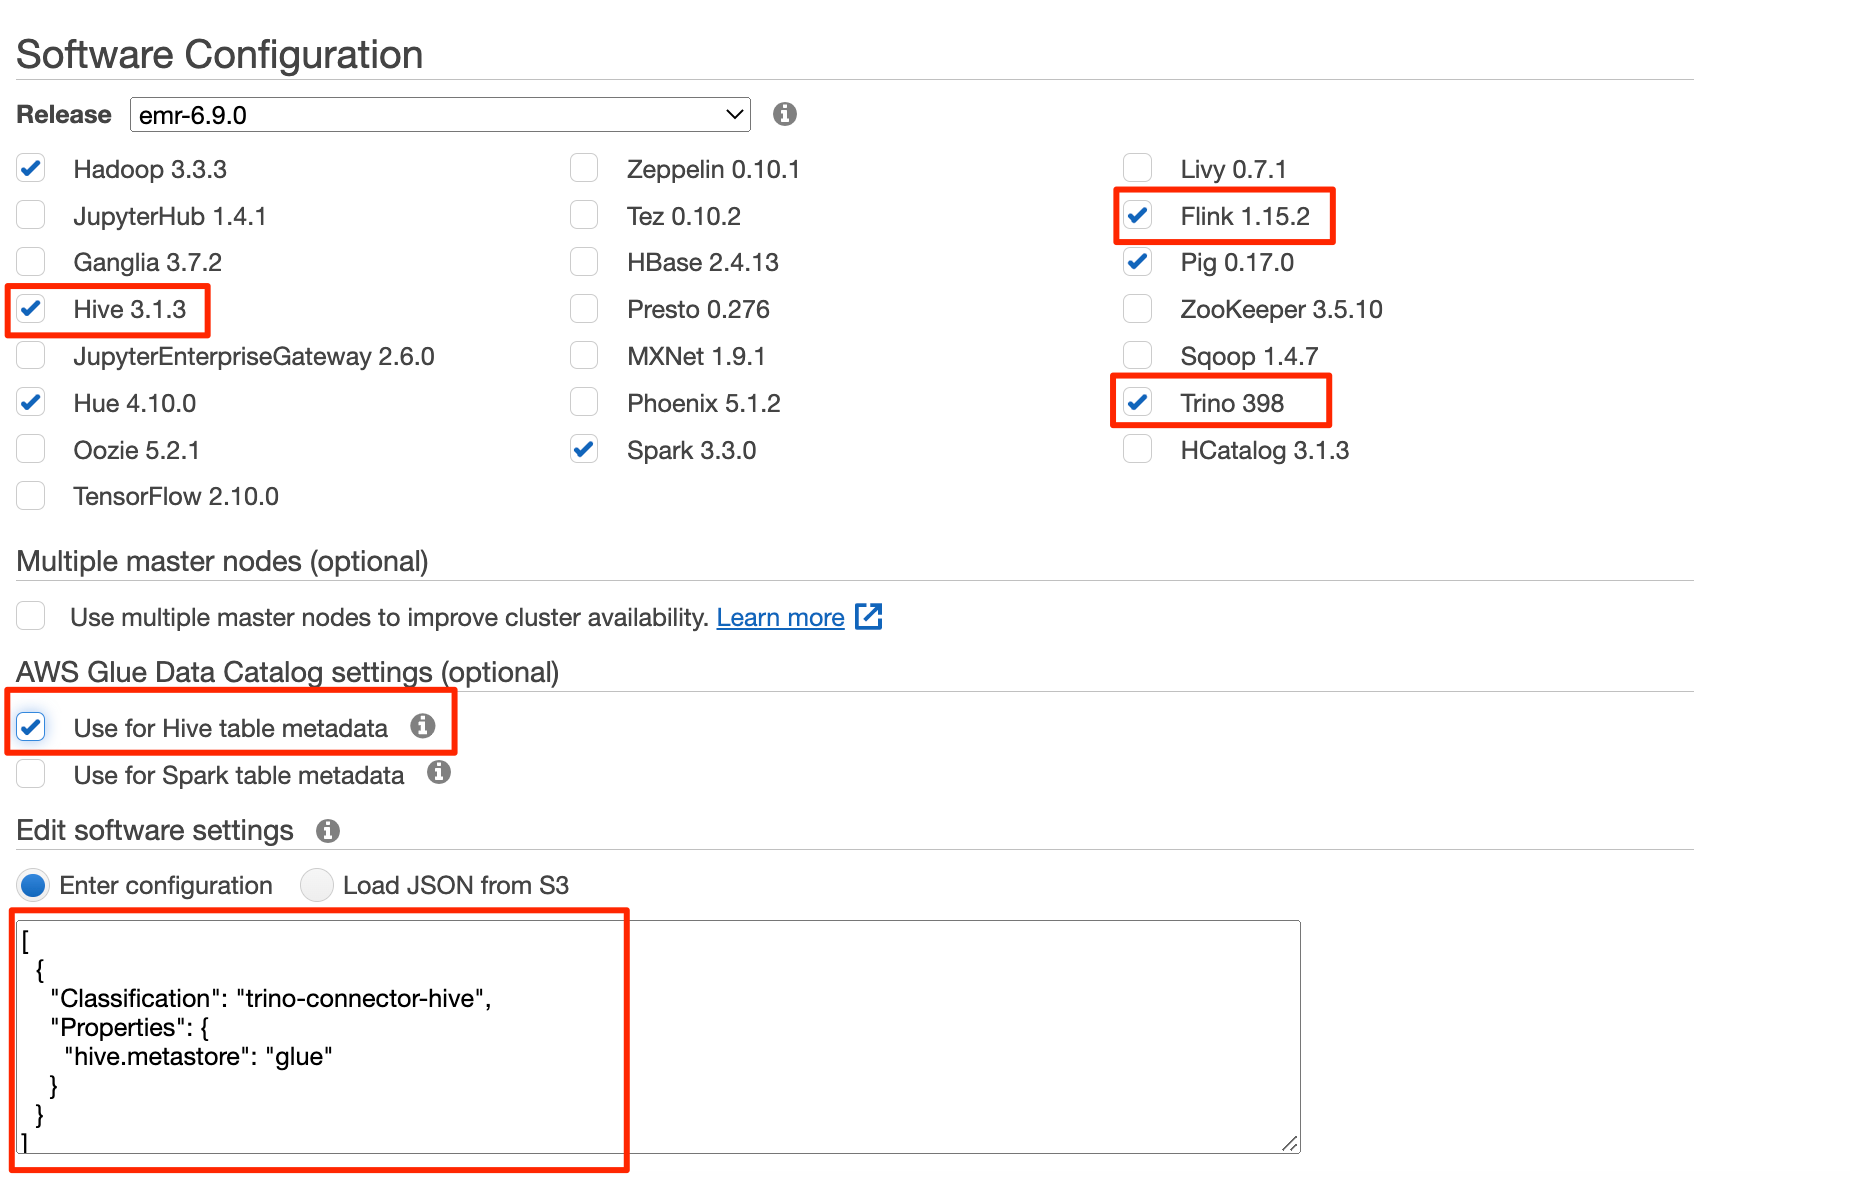The width and height of the screenshot is (1850, 1180).
Task: Check the TensorFlow 2.10.0 box
Action: tap(31, 496)
